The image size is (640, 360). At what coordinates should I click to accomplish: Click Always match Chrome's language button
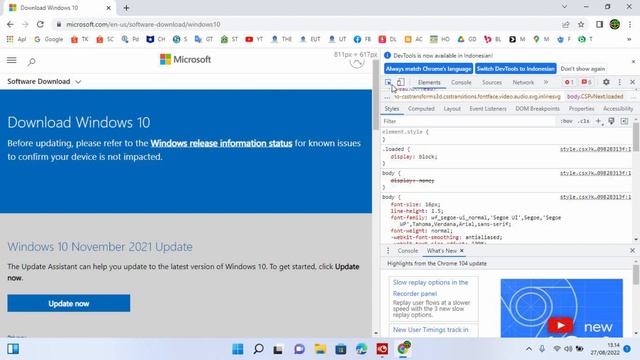pos(428,69)
